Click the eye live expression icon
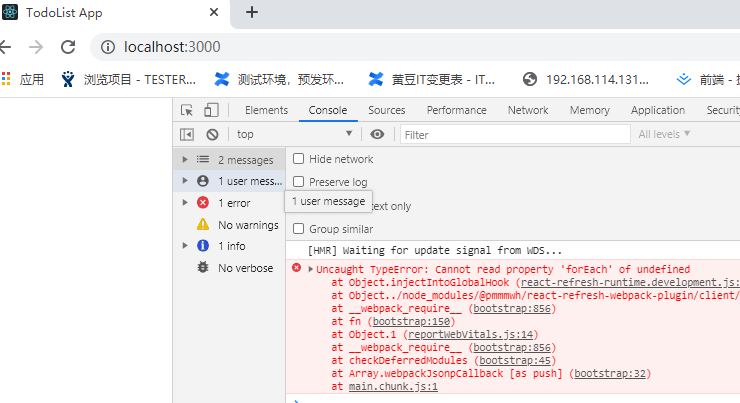Screen dimensions: 740x403 [x=377, y=134]
